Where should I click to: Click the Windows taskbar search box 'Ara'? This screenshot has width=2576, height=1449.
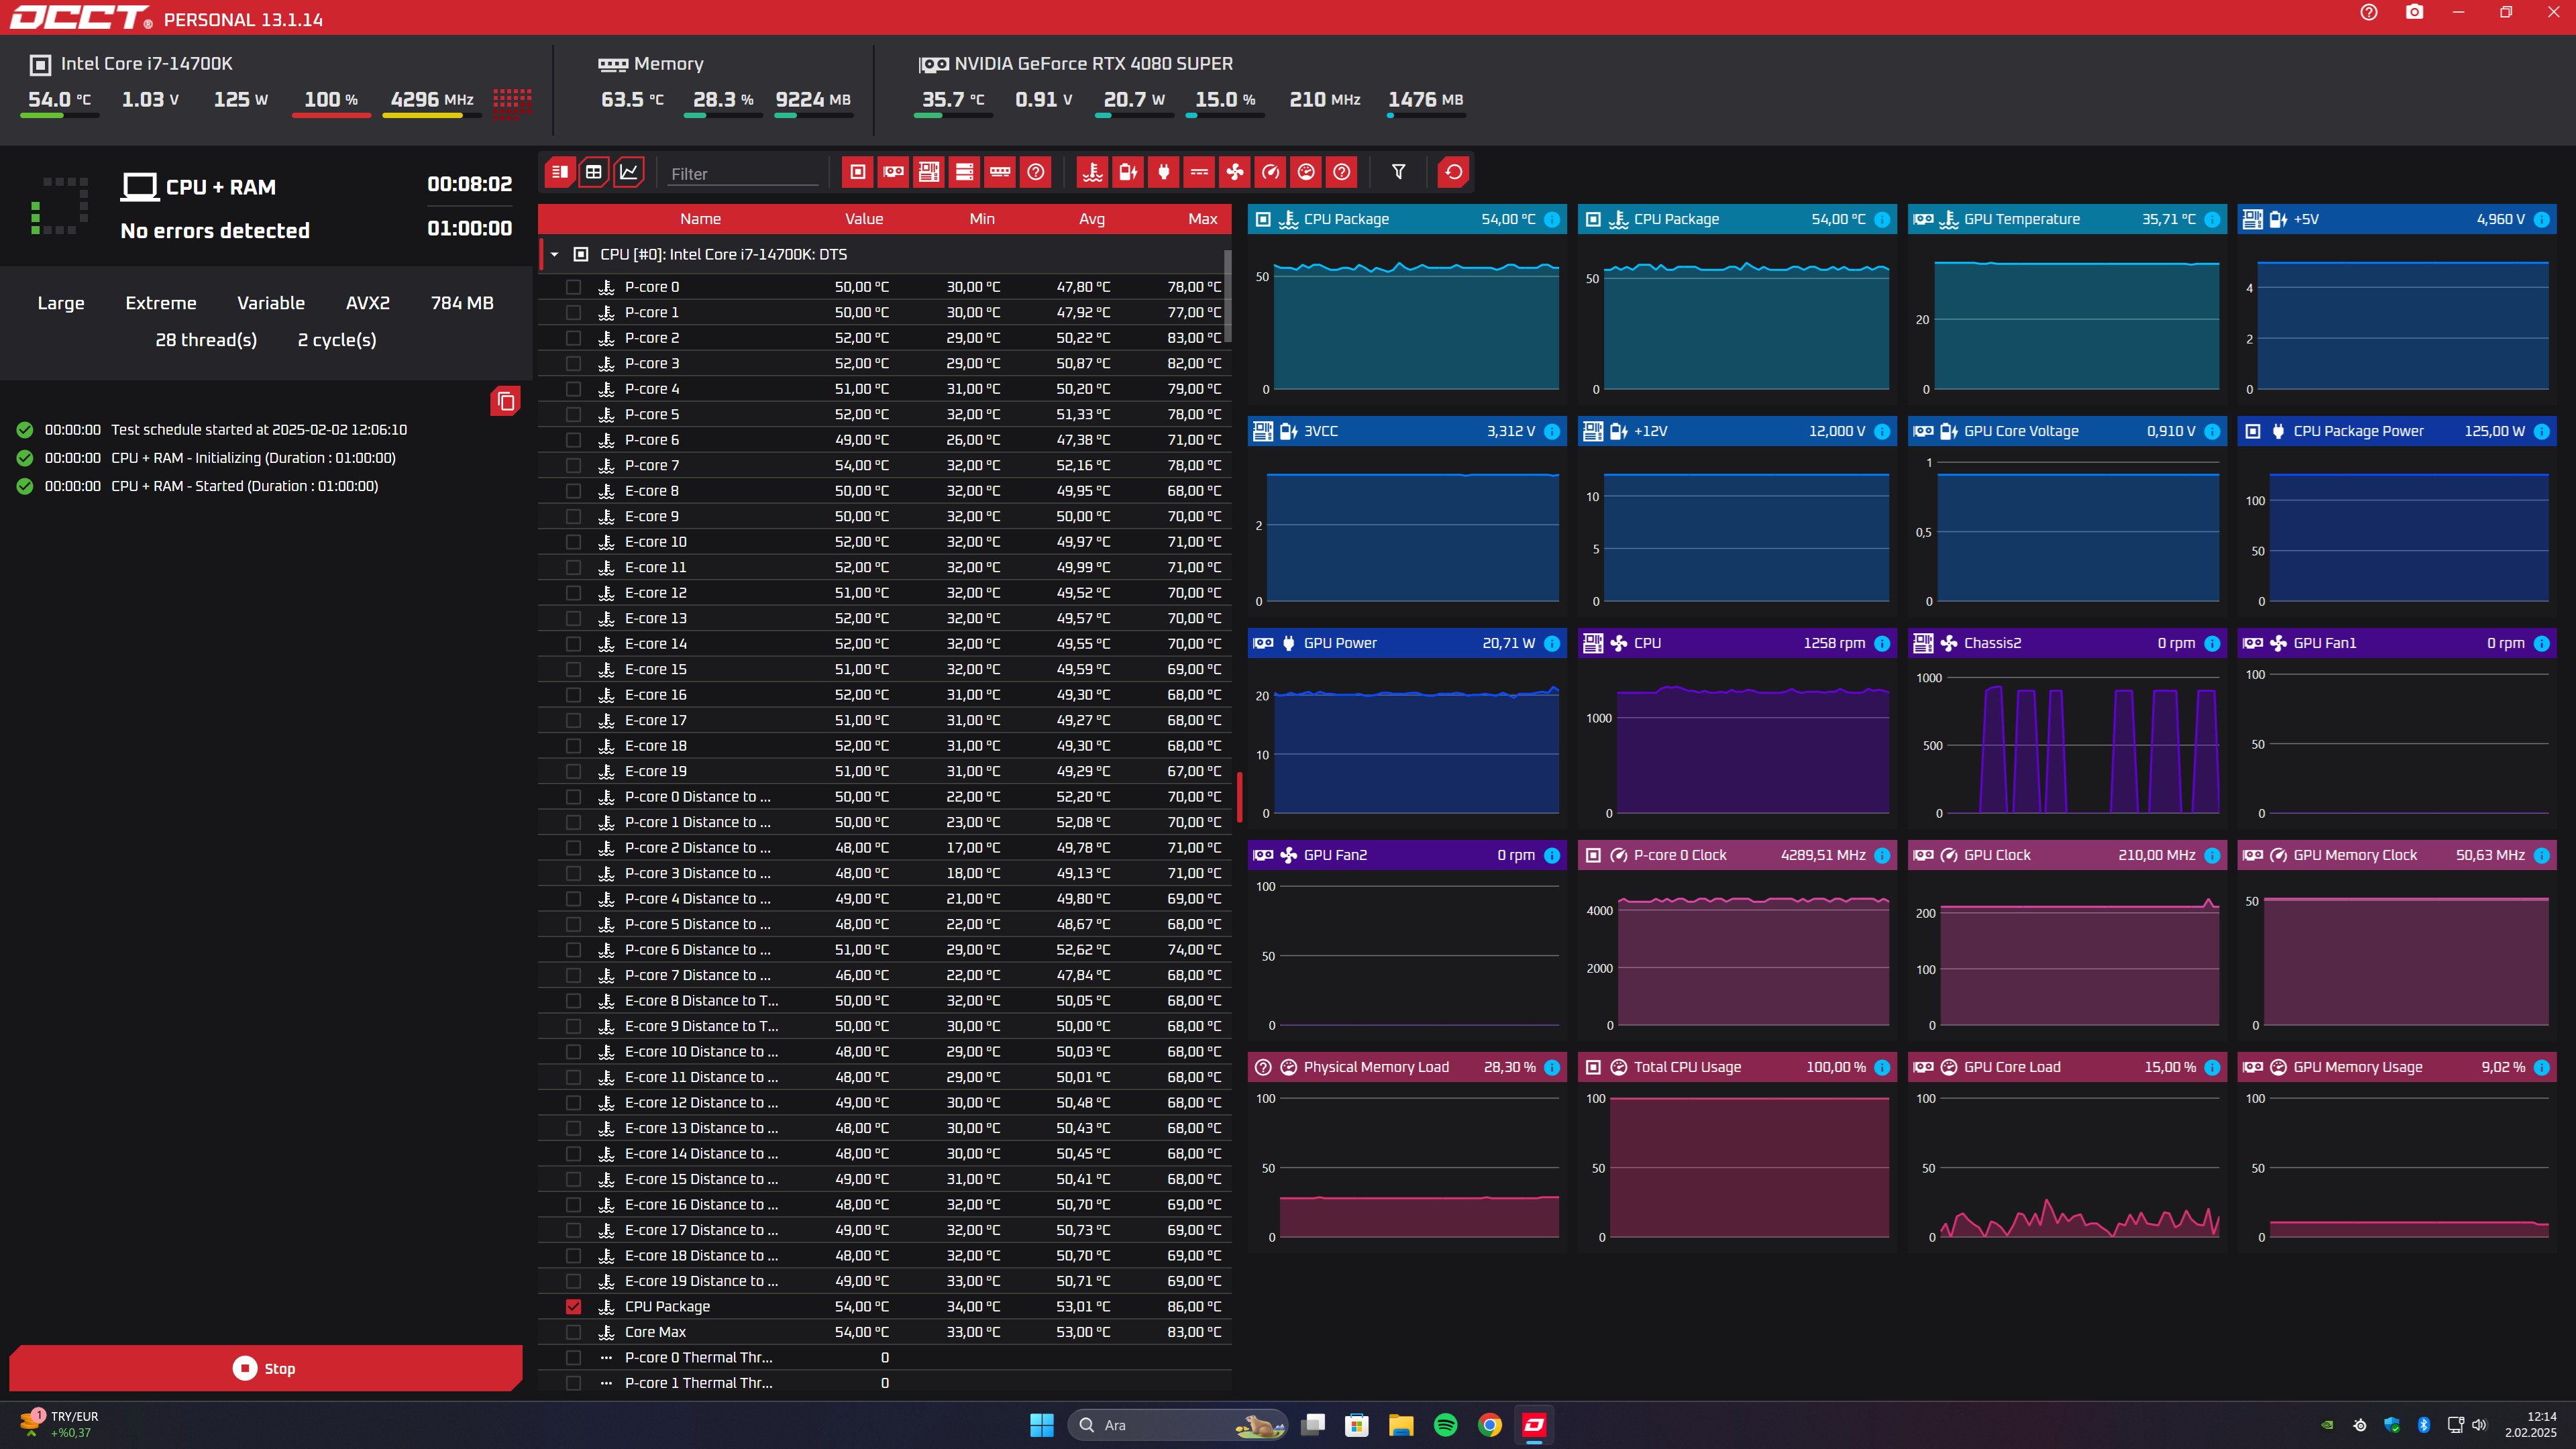click(1178, 1425)
